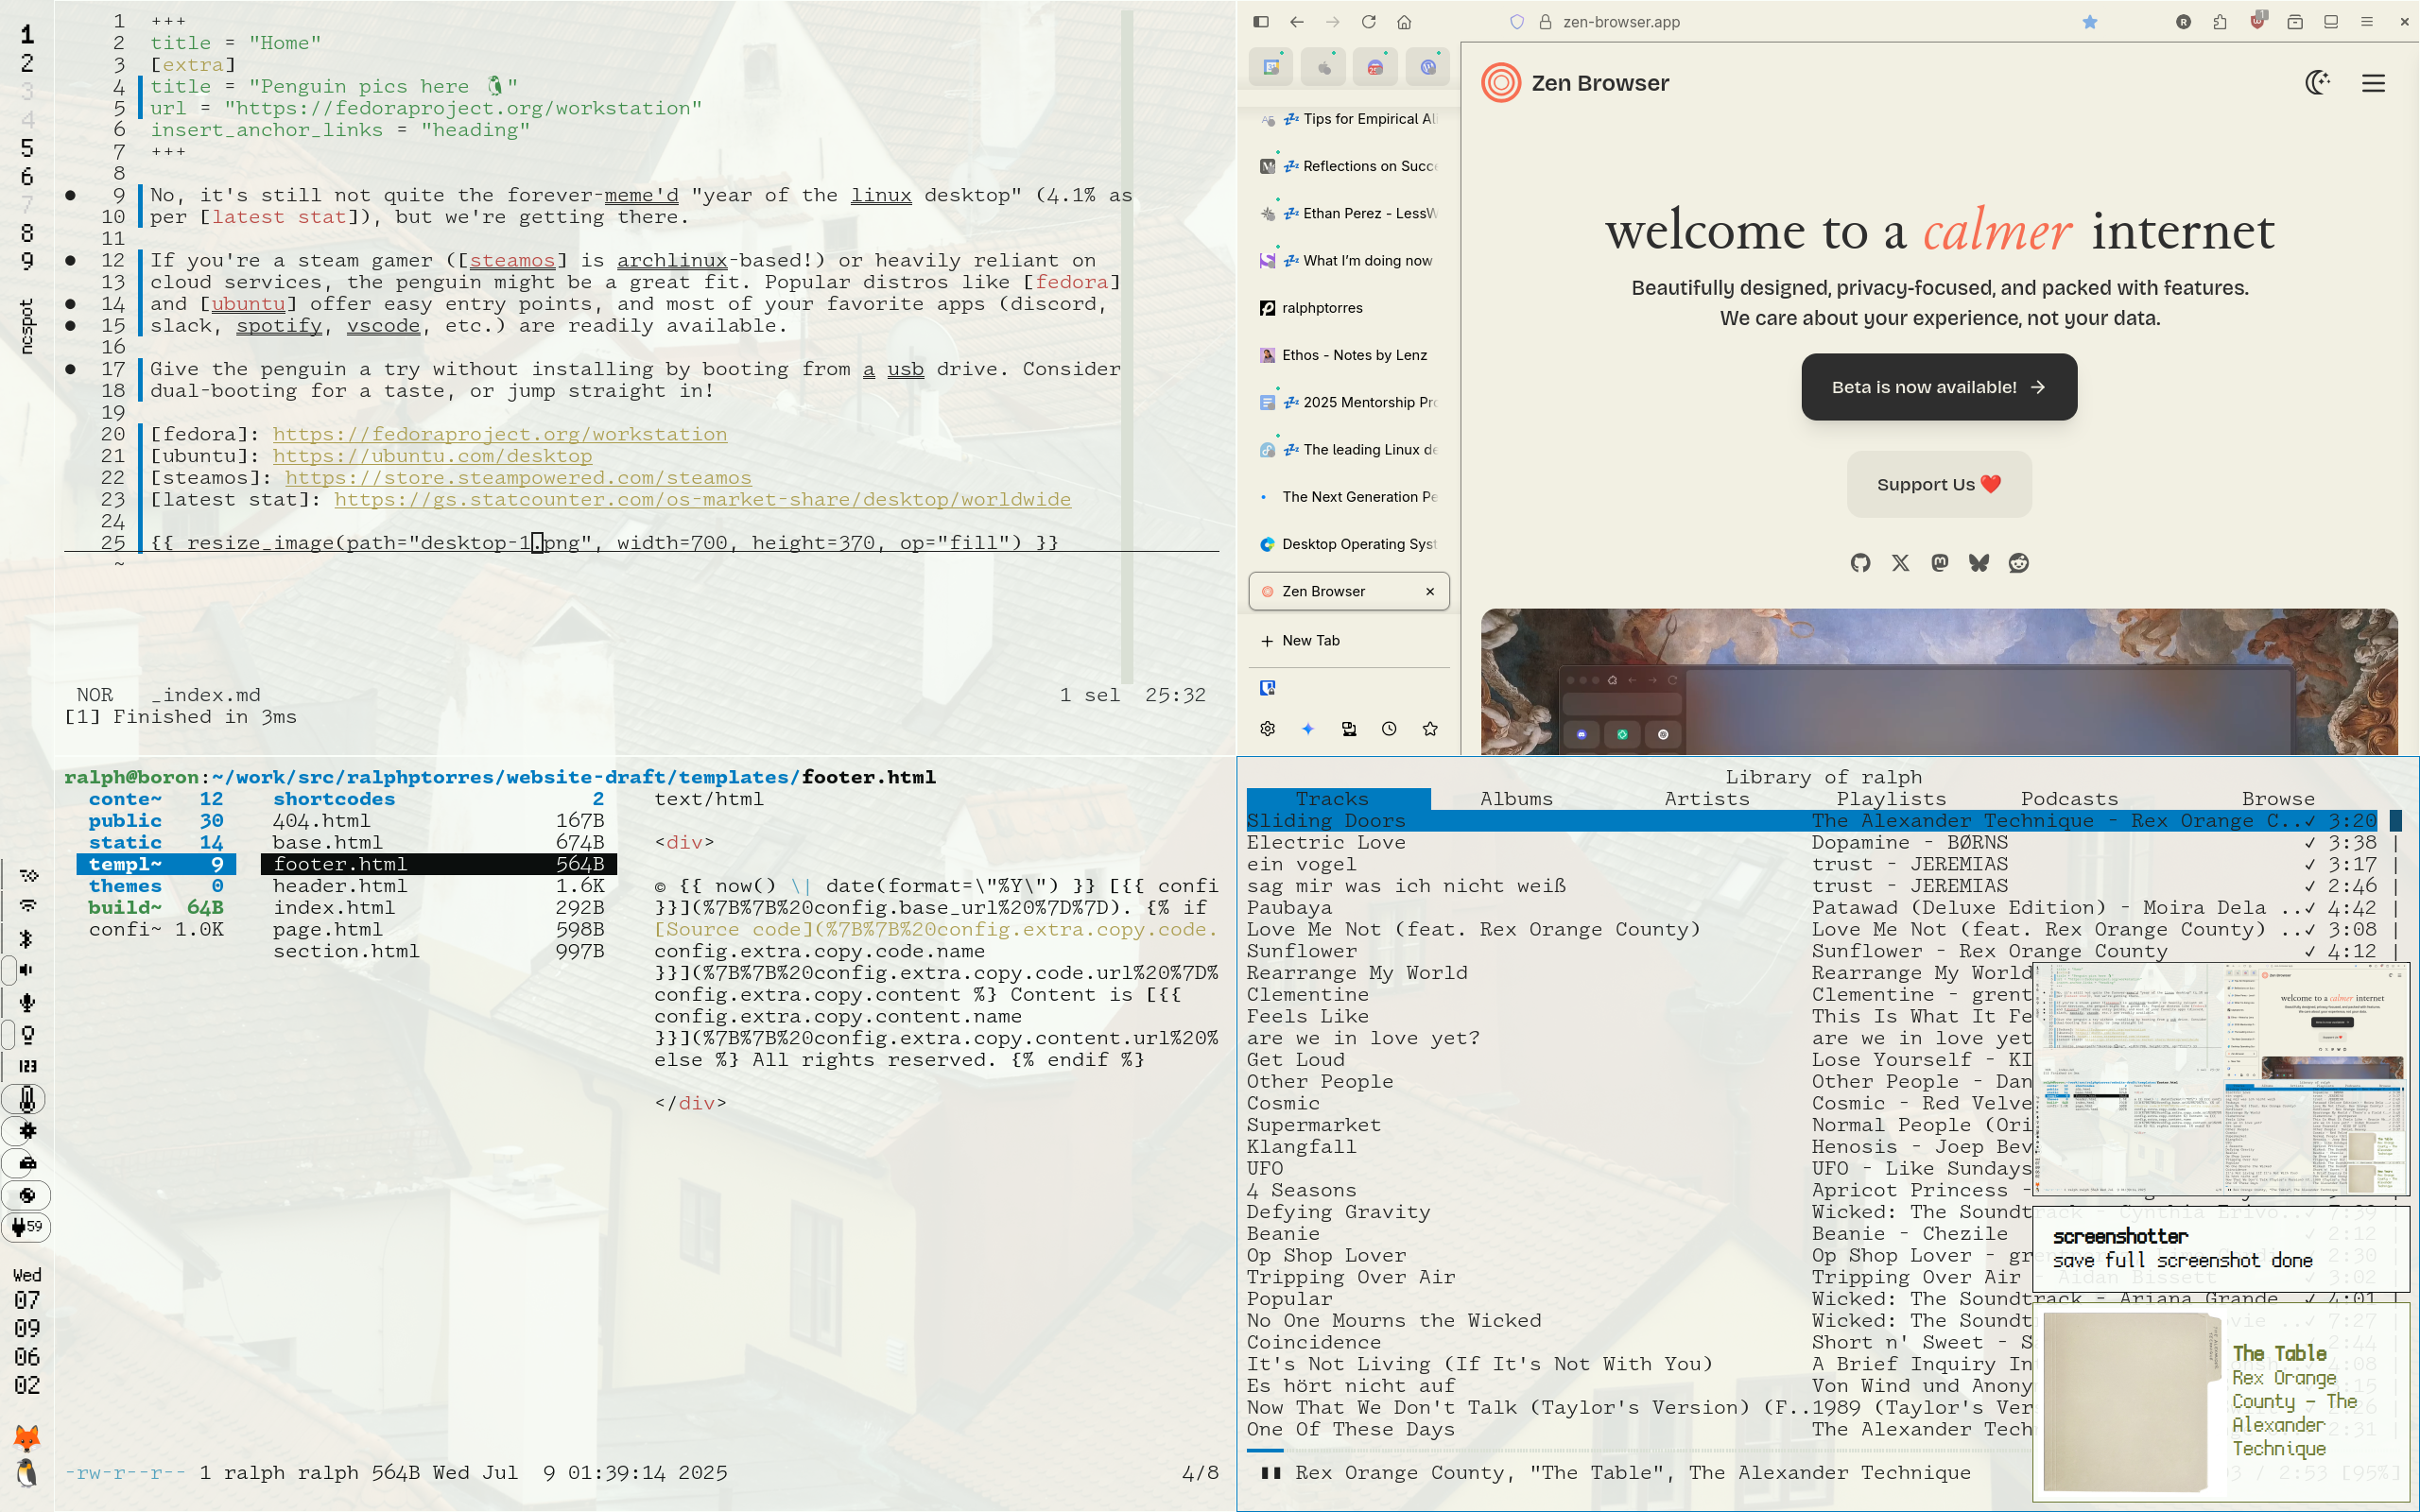This screenshot has height=1512, width=2420.
Task: Click the bluetooth icon in the status bar
Action: coord(27,938)
